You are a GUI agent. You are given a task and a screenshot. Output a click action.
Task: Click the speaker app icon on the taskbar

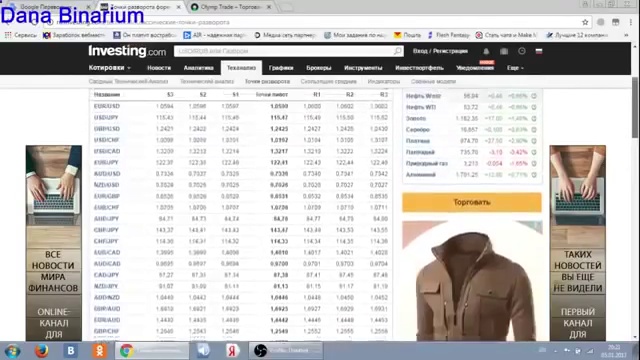point(203,351)
